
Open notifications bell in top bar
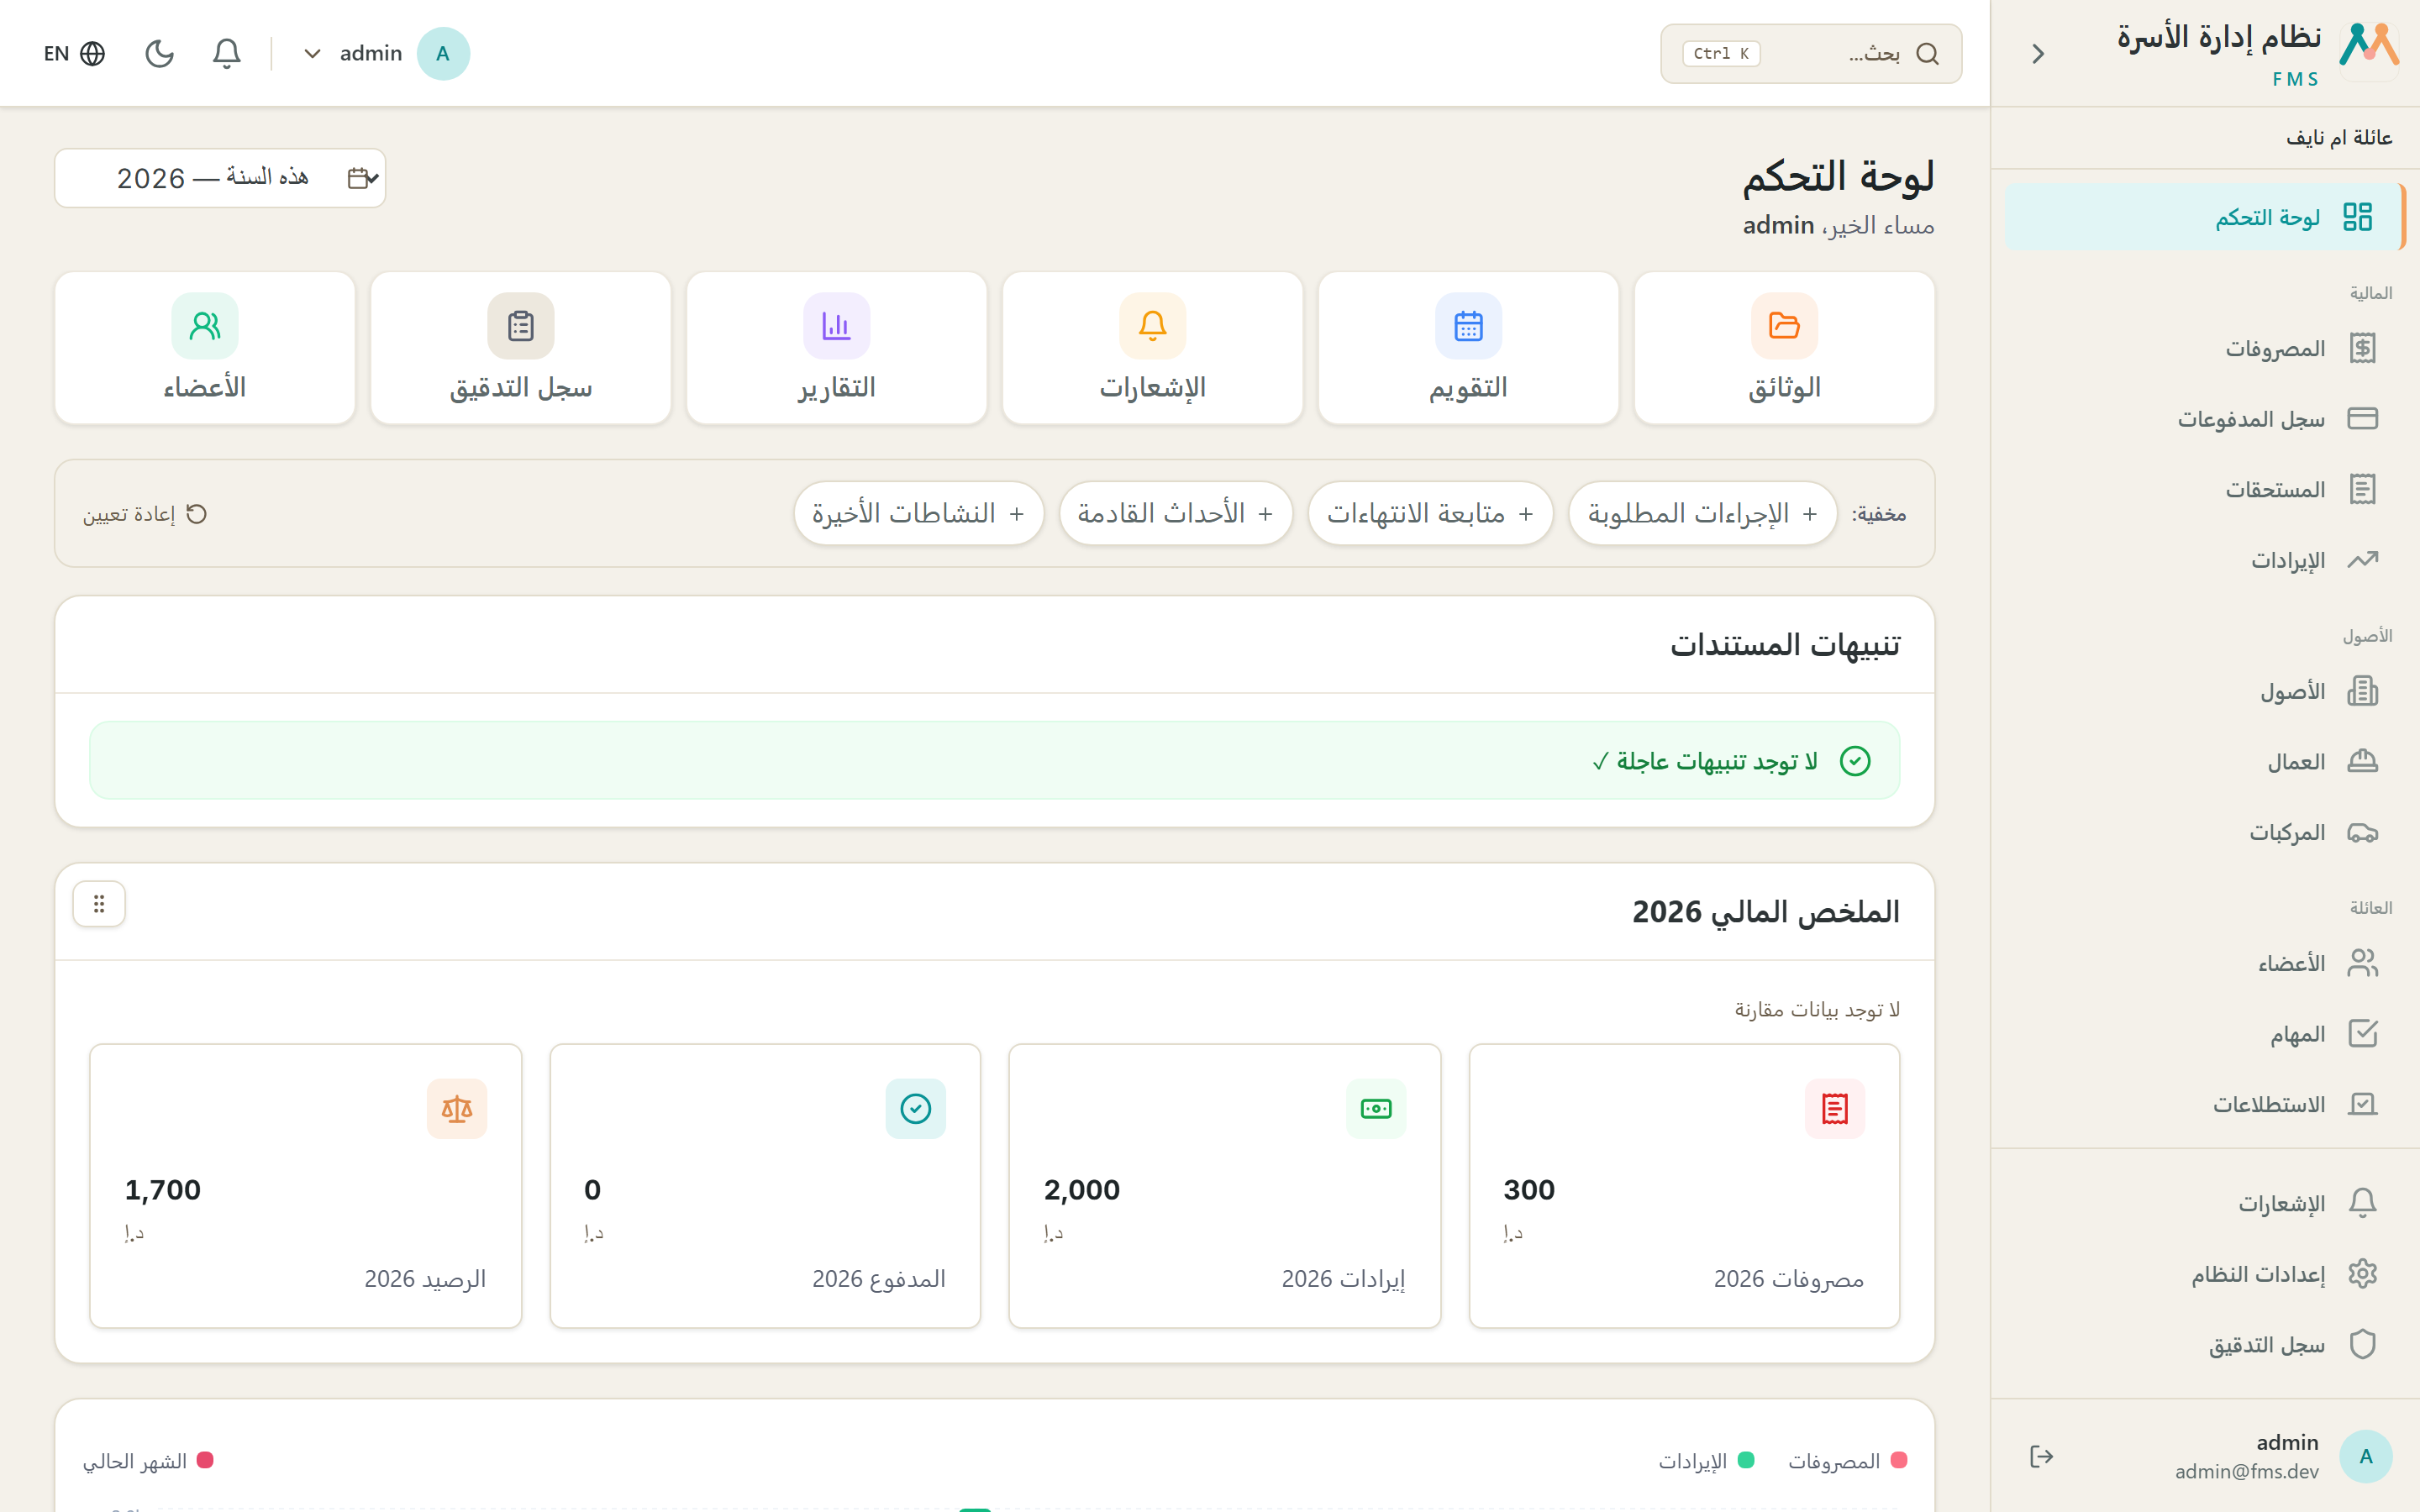[x=227, y=53]
